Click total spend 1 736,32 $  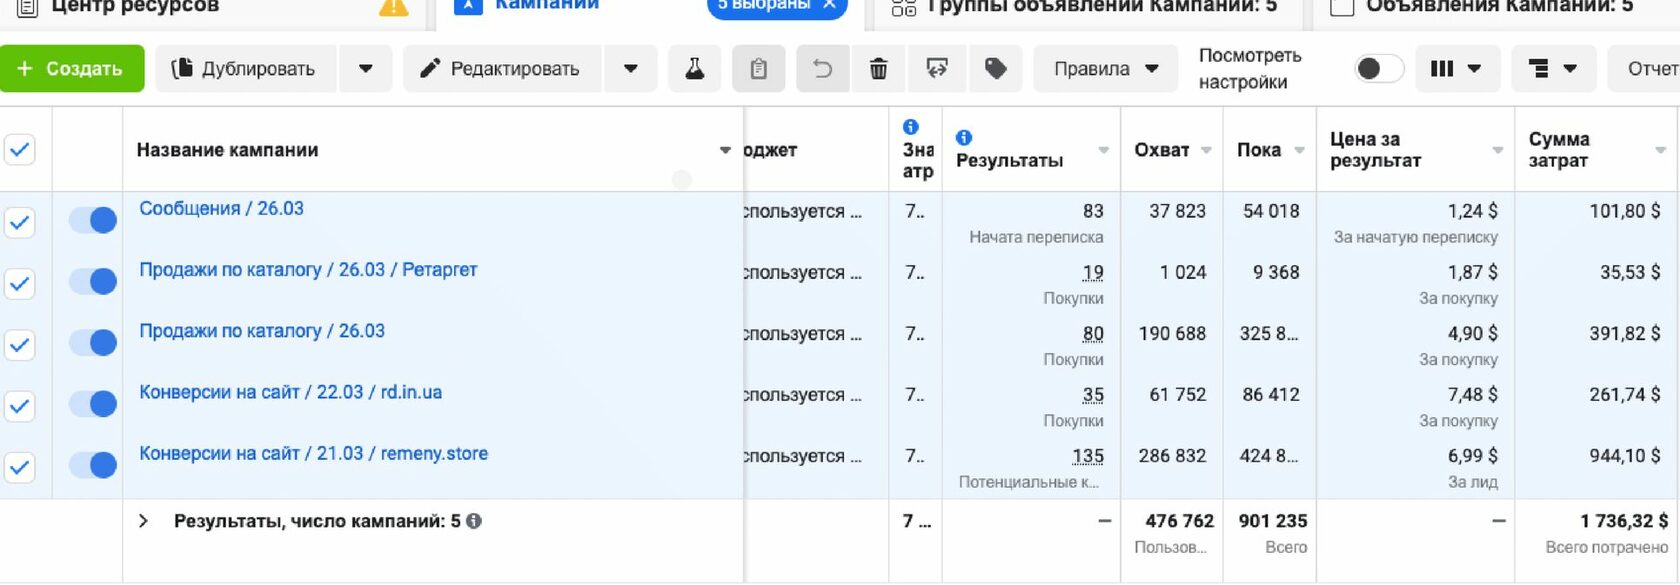pyautogui.click(x=1624, y=521)
